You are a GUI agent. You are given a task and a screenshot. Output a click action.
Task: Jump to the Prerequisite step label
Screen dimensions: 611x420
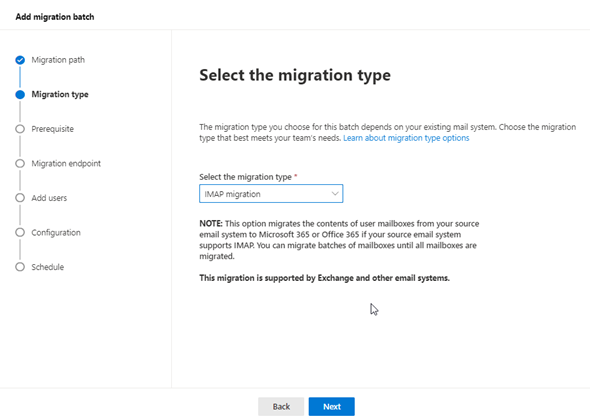click(53, 129)
